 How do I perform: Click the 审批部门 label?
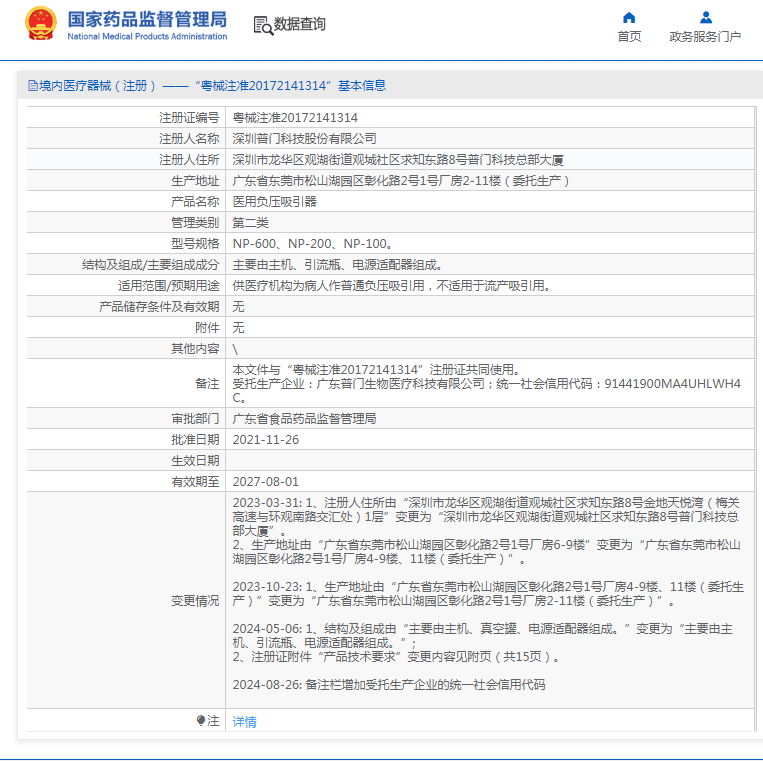coord(195,418)
